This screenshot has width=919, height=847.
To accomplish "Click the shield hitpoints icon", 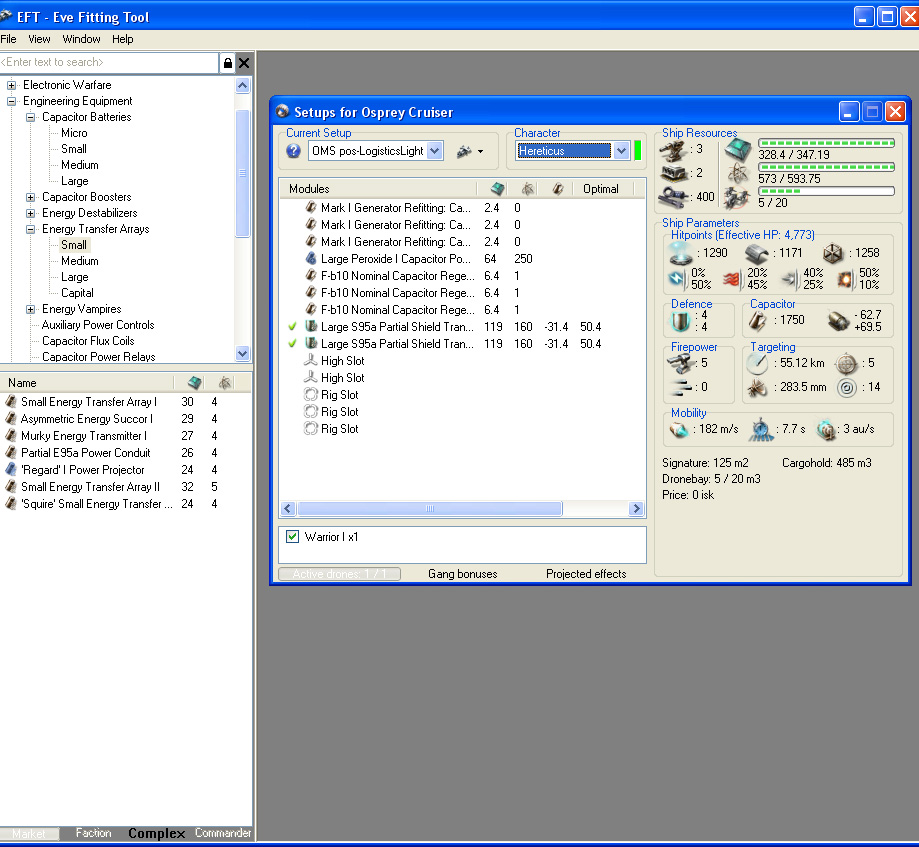I will 681,253.
